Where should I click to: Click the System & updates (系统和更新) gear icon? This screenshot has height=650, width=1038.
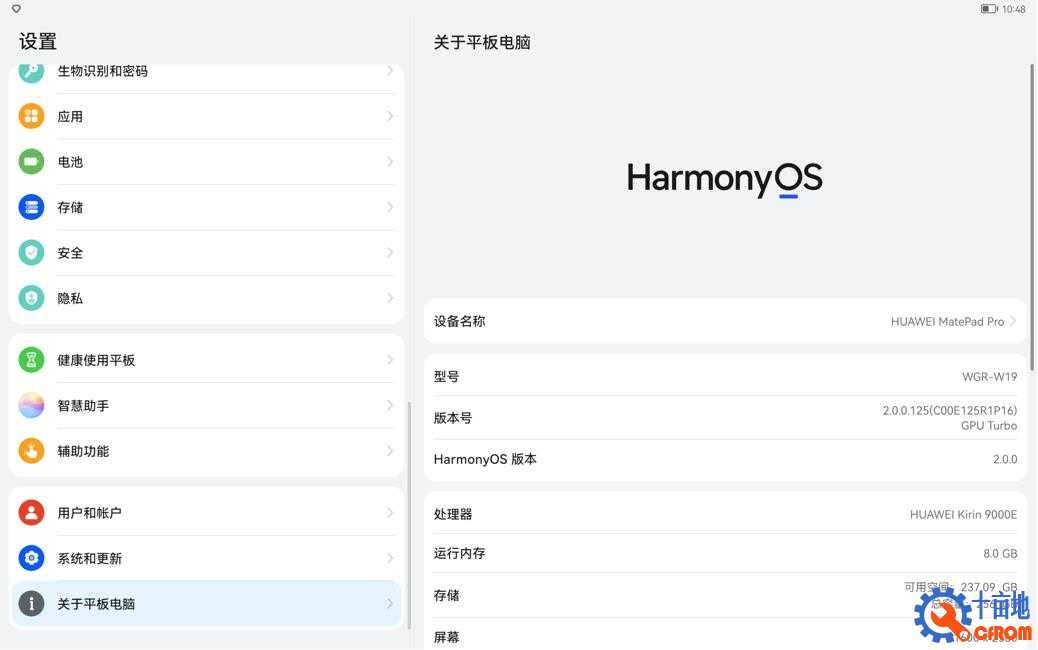[32, 558]
